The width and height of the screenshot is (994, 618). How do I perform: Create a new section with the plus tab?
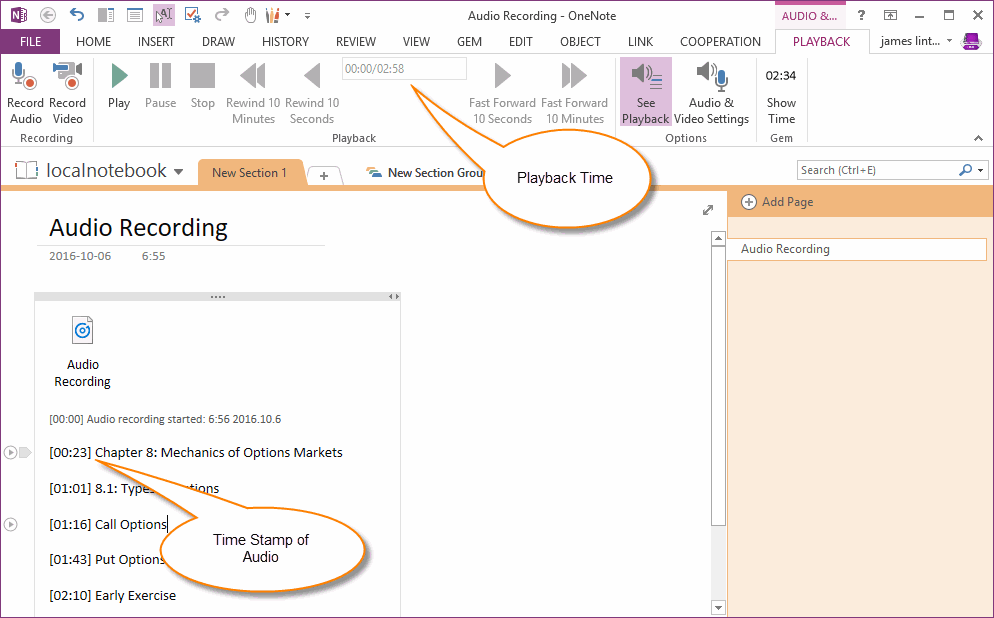[x=324, y=176]
